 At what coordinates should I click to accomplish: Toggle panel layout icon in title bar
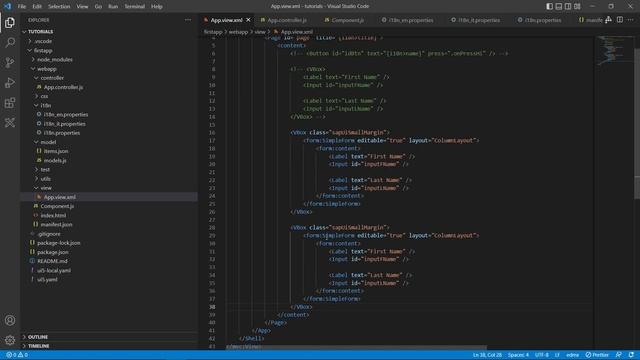pos(559,6)
